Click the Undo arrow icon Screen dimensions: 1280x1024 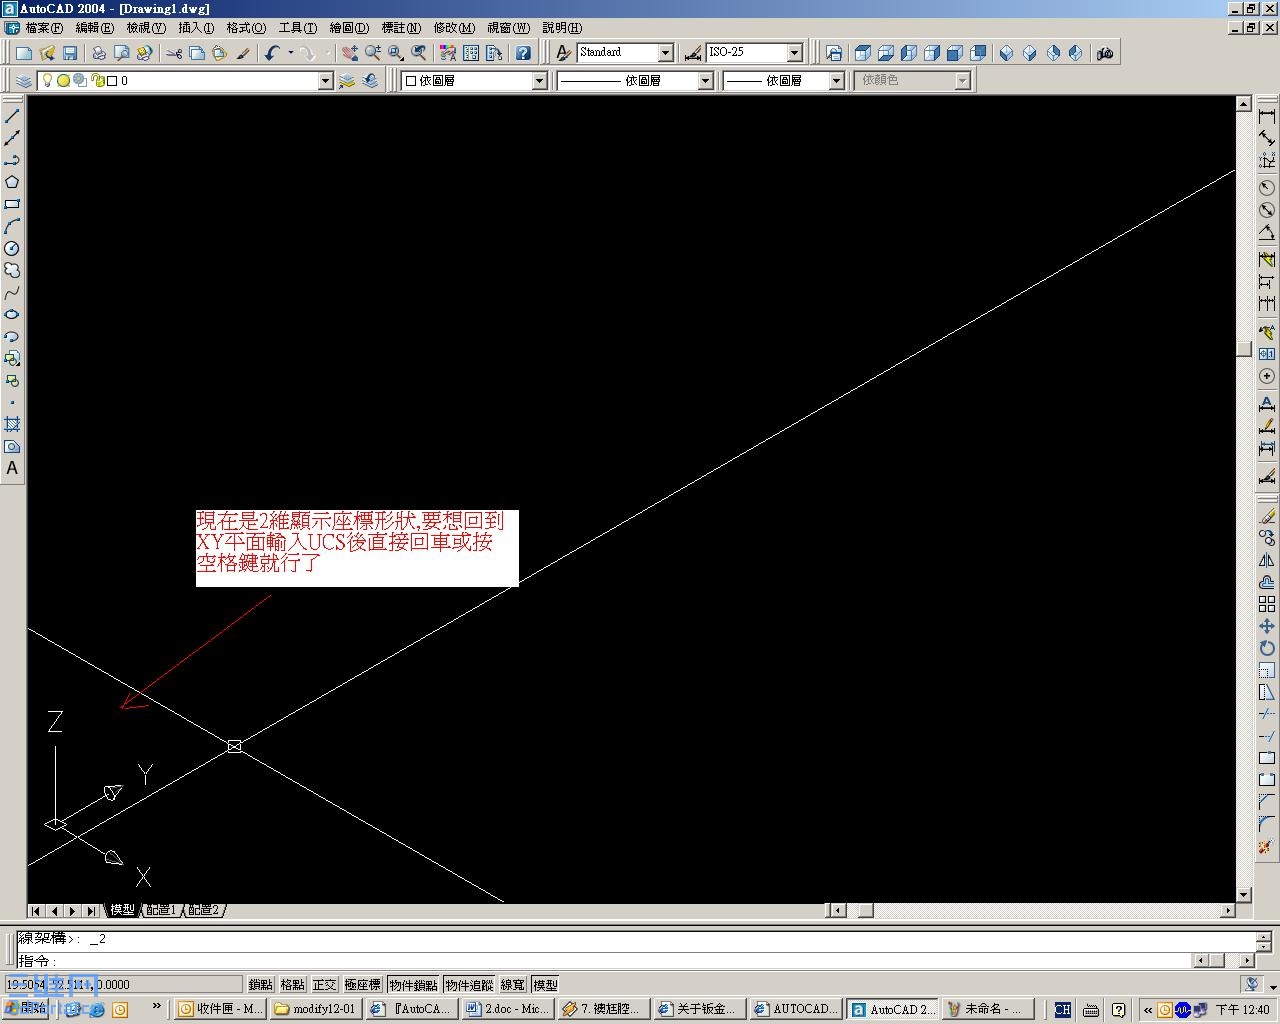[272, 53]
